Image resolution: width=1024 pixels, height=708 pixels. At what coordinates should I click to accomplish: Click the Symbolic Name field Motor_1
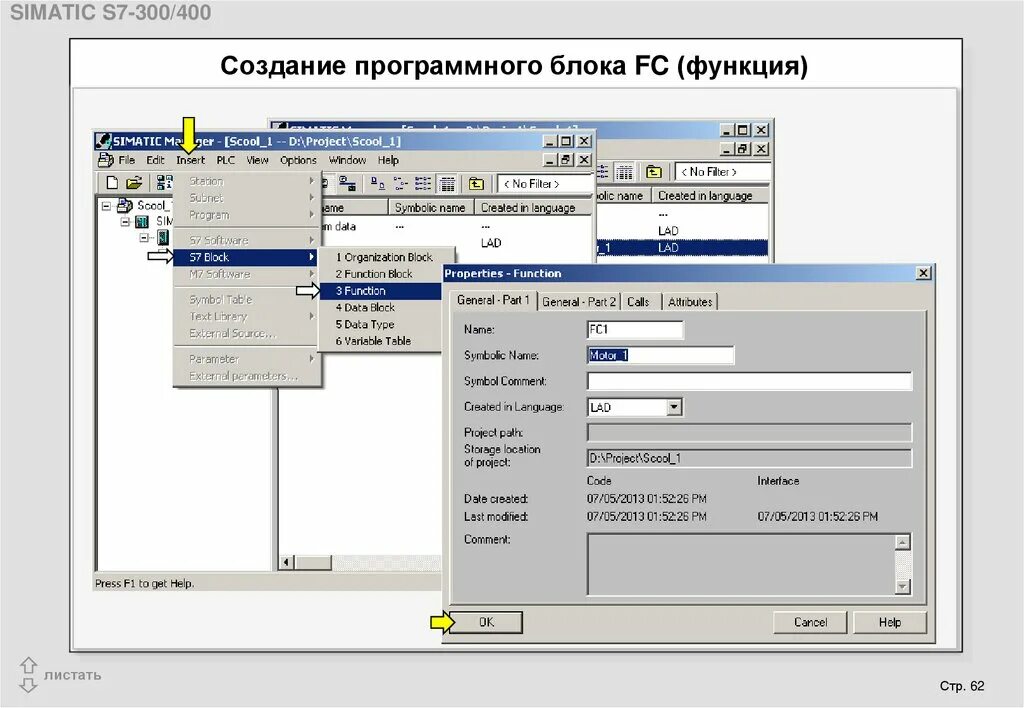click(x=660, y=355)
